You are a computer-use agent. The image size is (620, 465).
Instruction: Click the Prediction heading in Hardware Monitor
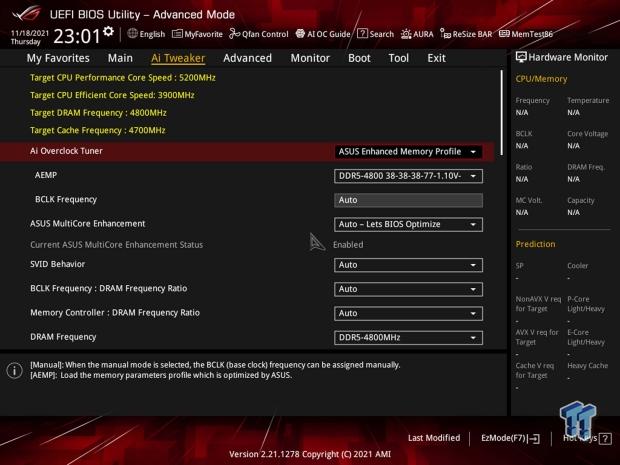pos(535,244)
